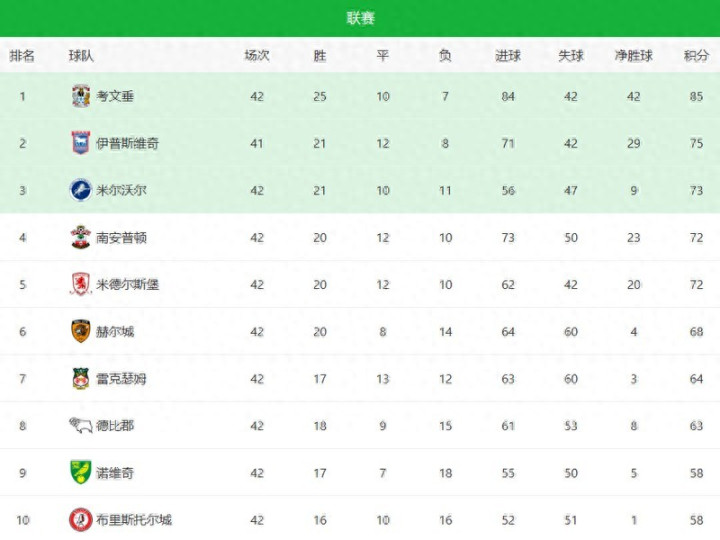
Task: Click the 德比郡 ram crest icon
Action: pos(81,425)
